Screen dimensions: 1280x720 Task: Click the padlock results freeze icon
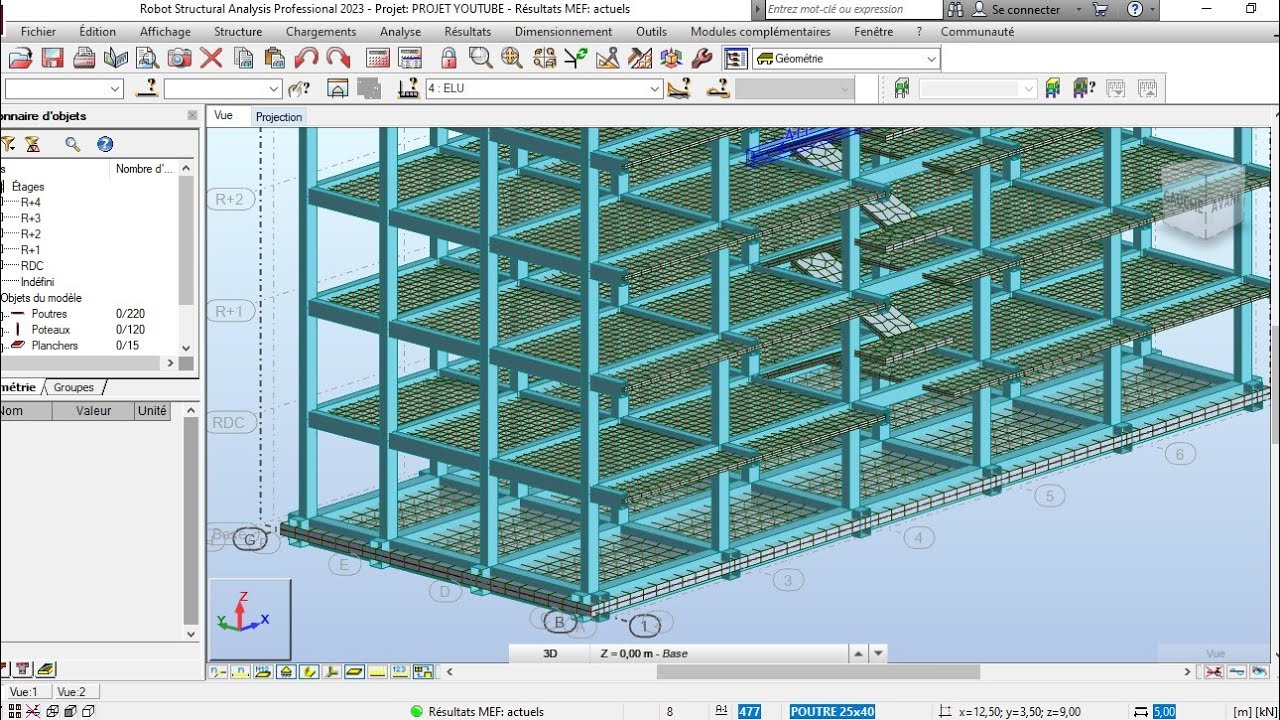[x=449, y=58]
